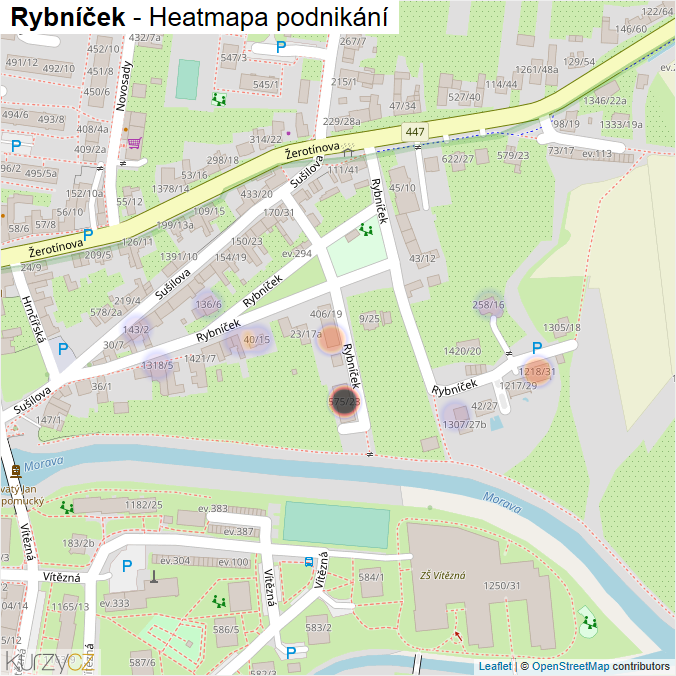The height and width of the screenshot is (676, 676).
Task: Click the playground icon near building 545/1
Action: pyautogui.click(x=219, y=100)
